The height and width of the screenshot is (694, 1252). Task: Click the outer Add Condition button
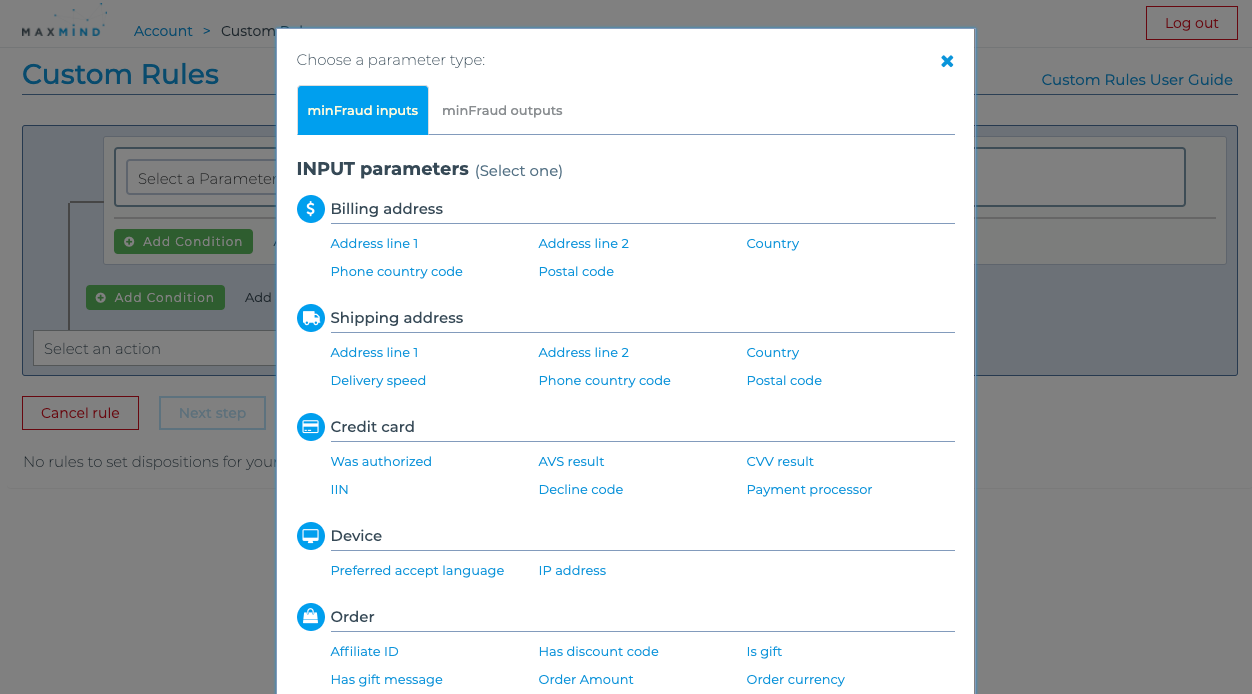[155, 297]
